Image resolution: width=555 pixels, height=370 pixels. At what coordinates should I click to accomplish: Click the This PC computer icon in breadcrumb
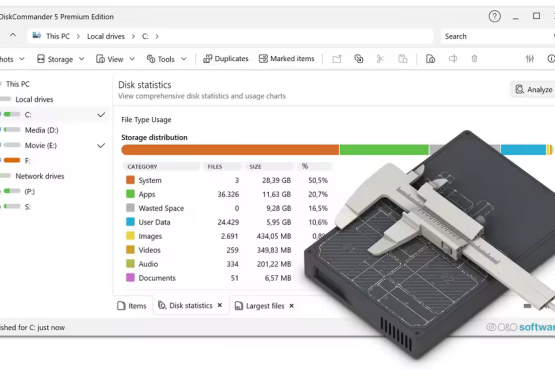[36, 35]
